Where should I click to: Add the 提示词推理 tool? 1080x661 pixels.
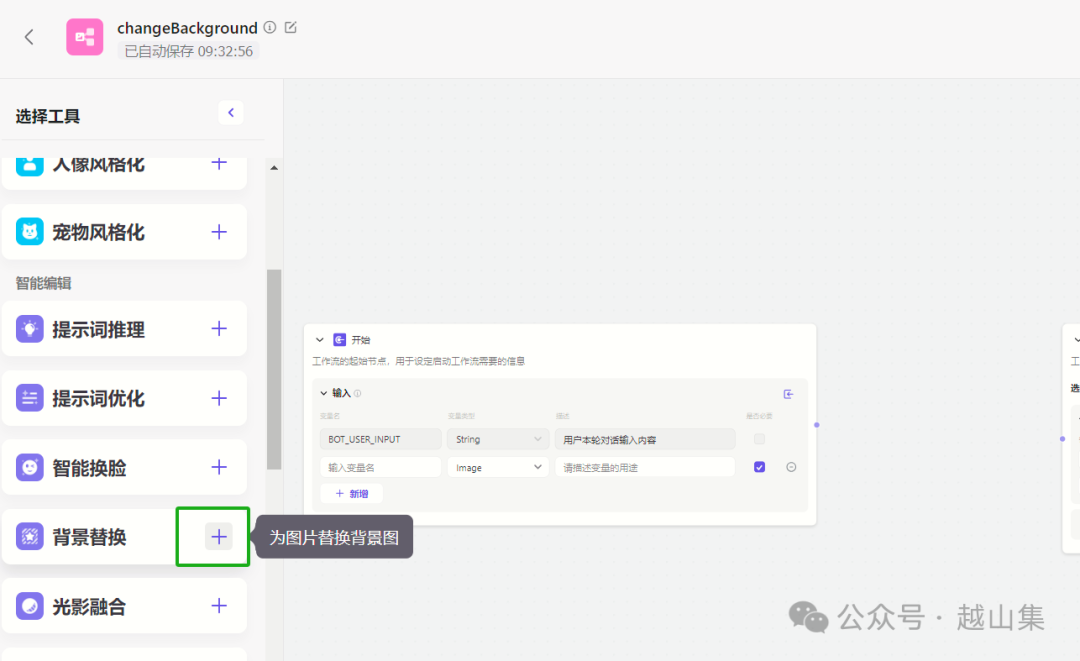(x=219, y=329)
